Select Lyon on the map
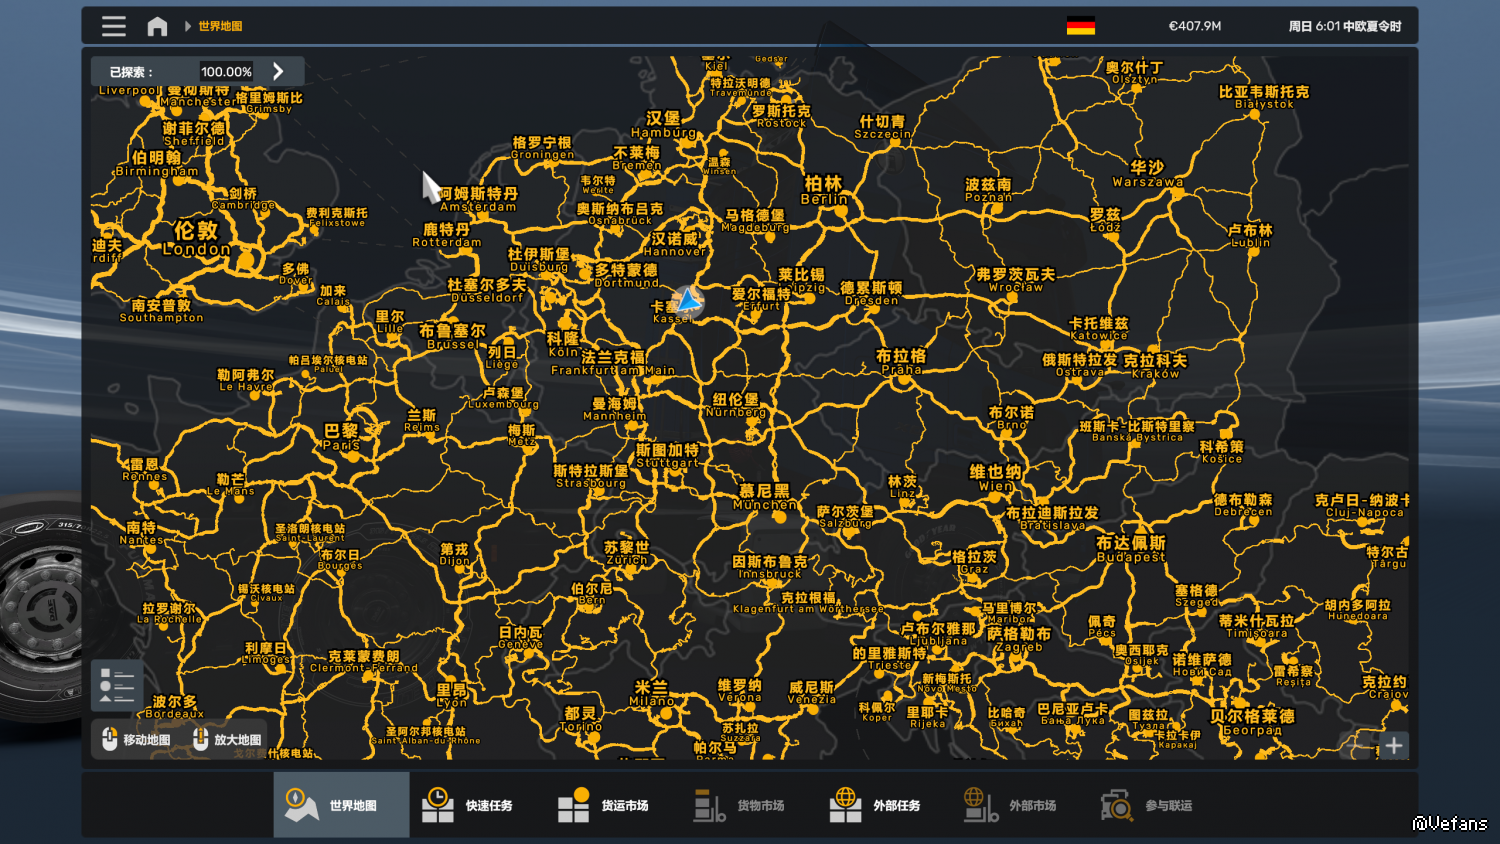The width and height of the screenshot is (1500, 844). click(x=452, y=696)
